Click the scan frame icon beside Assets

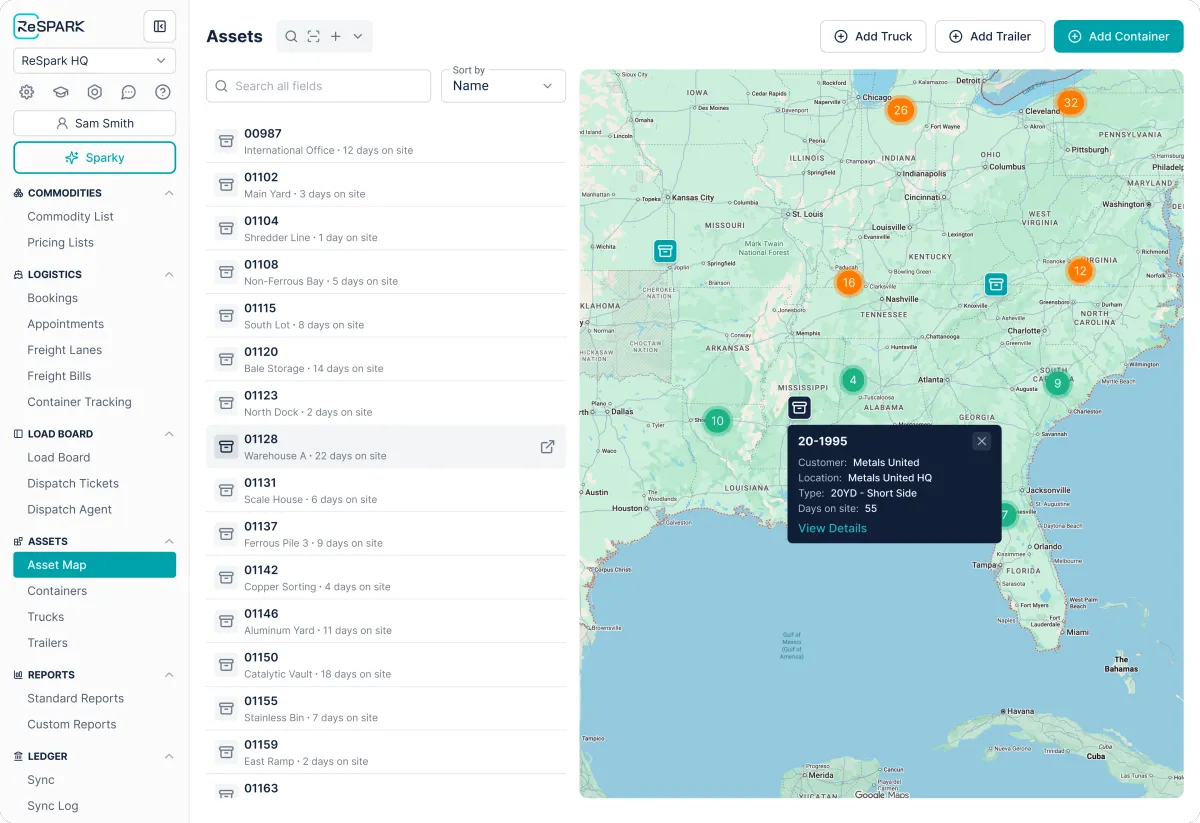[313, 36]
